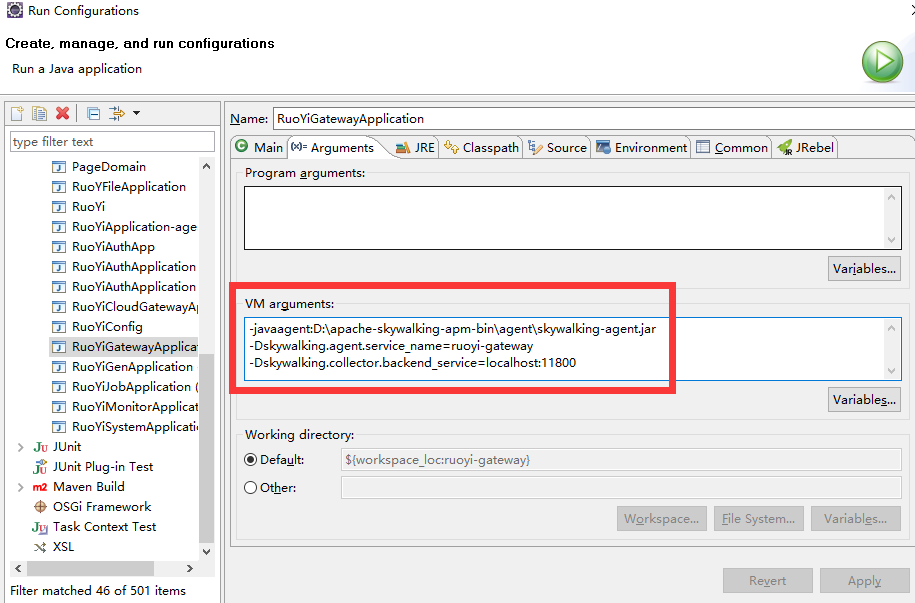
Task: Click the filter launch configurations icon
Action: 116,113
